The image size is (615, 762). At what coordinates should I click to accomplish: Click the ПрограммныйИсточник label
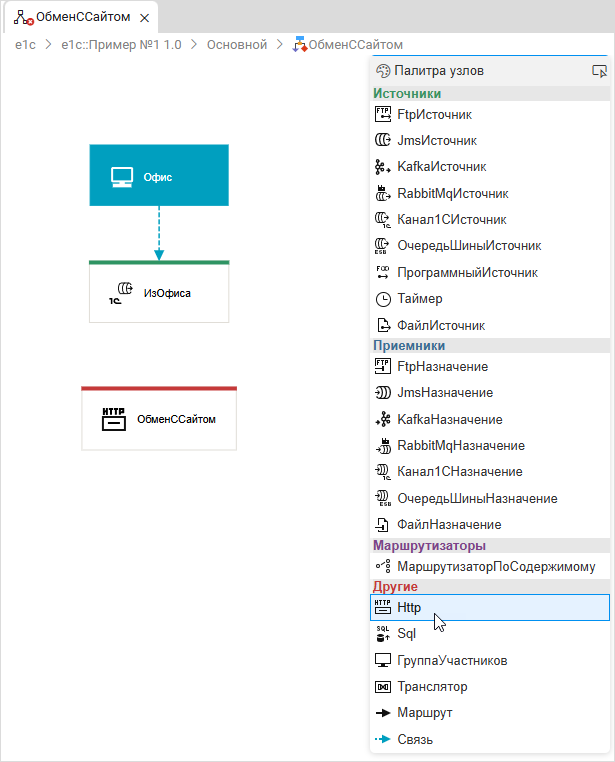coord(467,273)
